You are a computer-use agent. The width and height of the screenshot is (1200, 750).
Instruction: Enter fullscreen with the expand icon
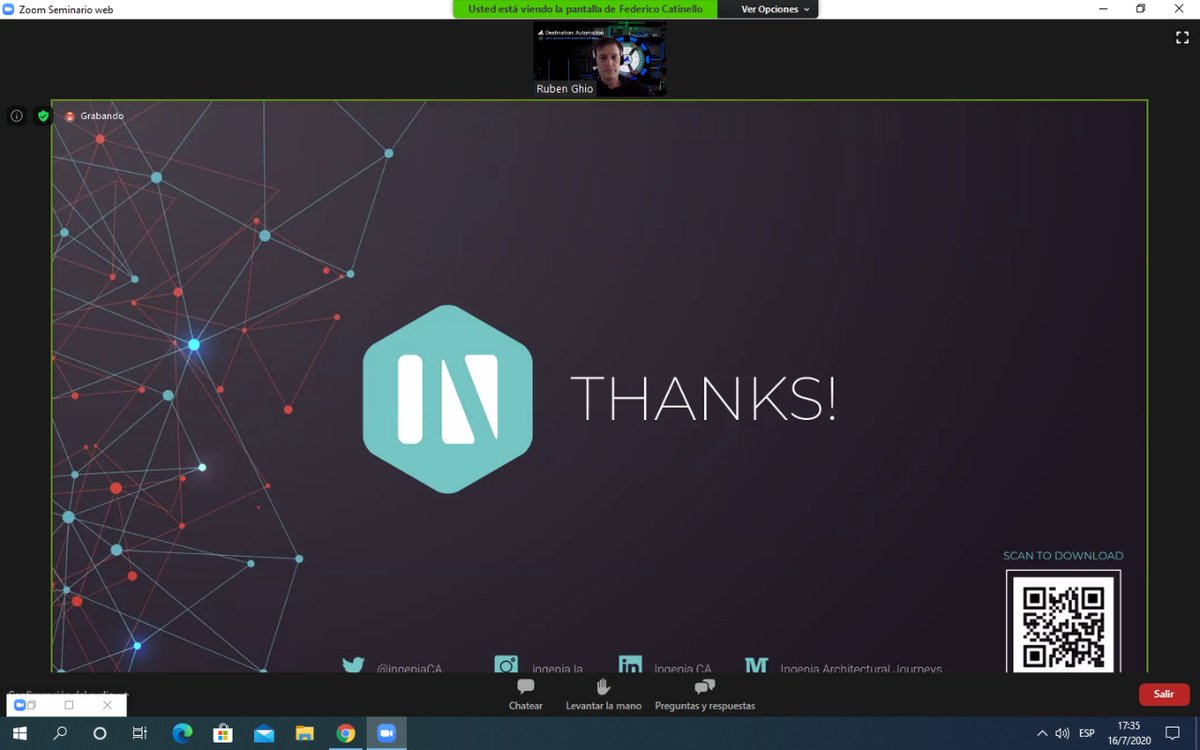pos(1182,37)
